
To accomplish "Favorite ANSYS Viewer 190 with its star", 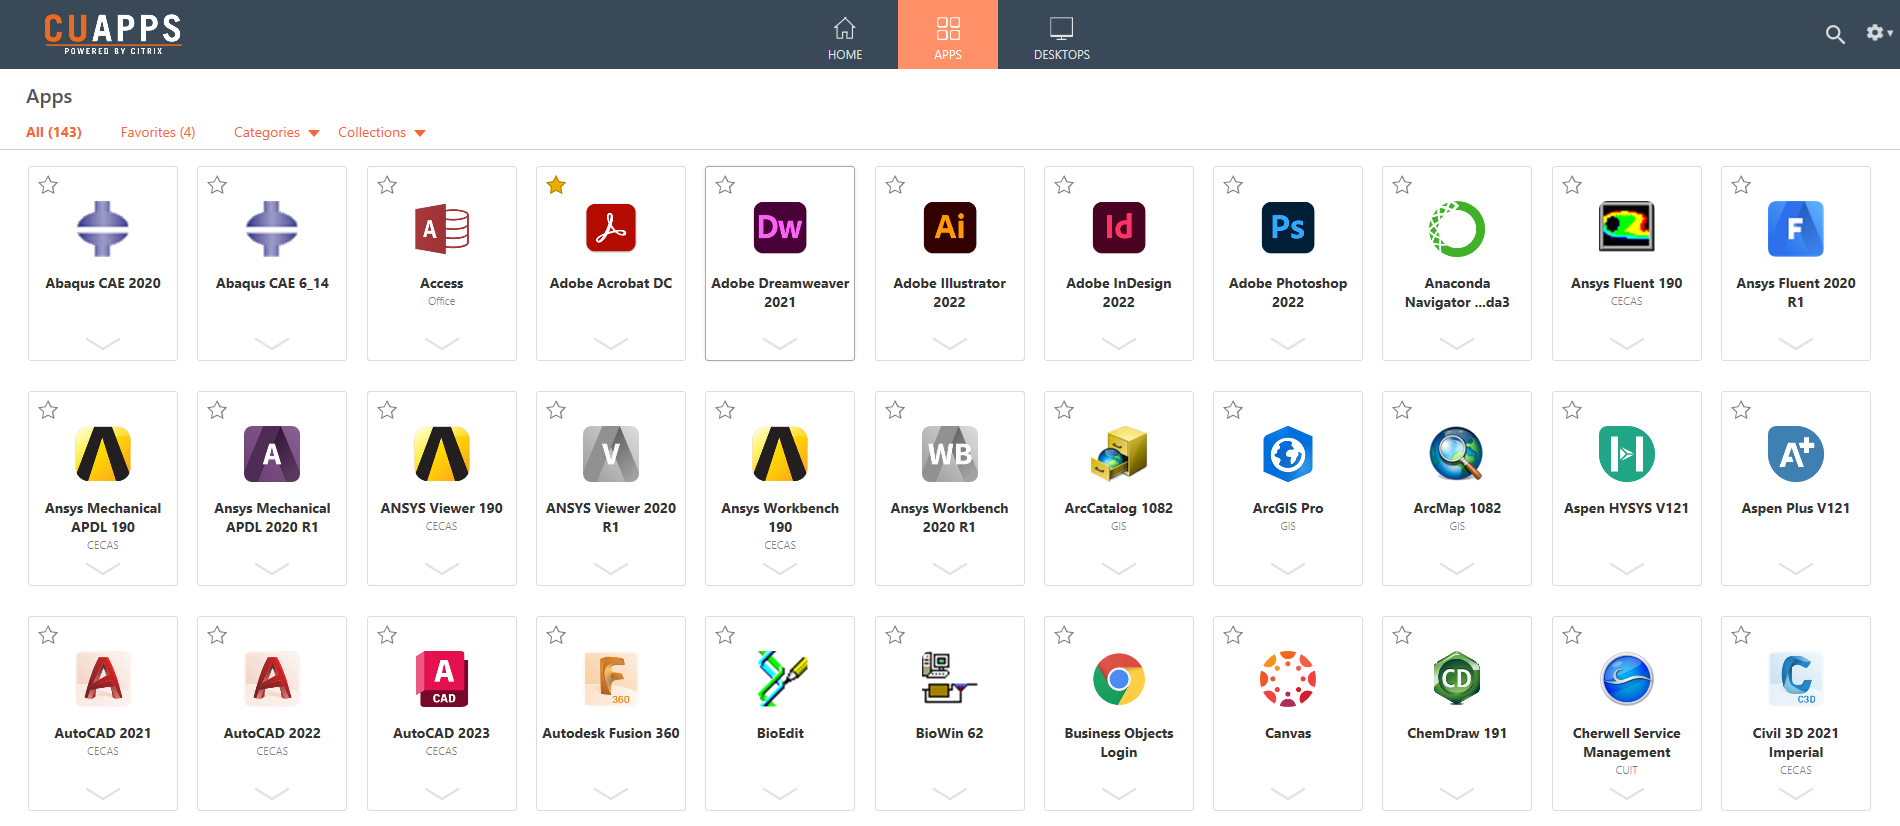I will 387,410.
